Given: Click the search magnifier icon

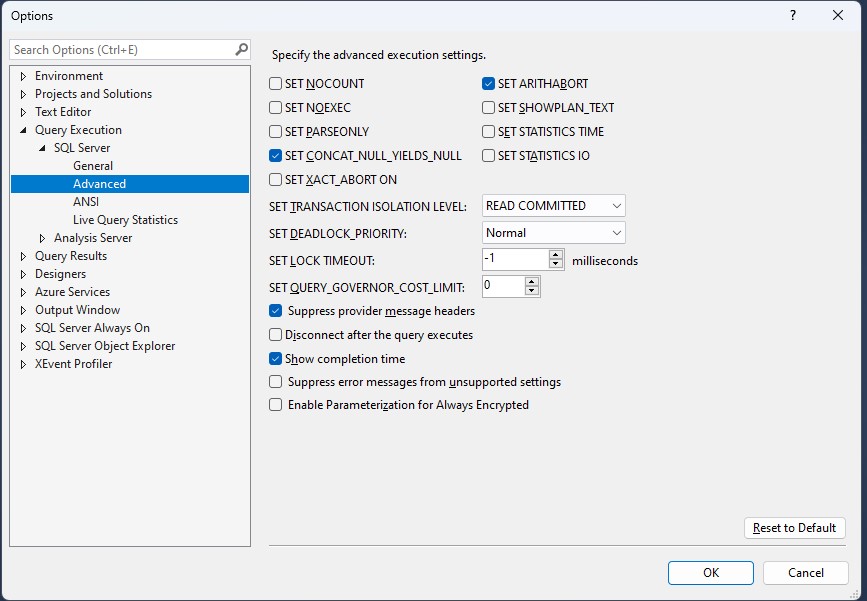Looking at the screenshot, I should coord(240,49).
